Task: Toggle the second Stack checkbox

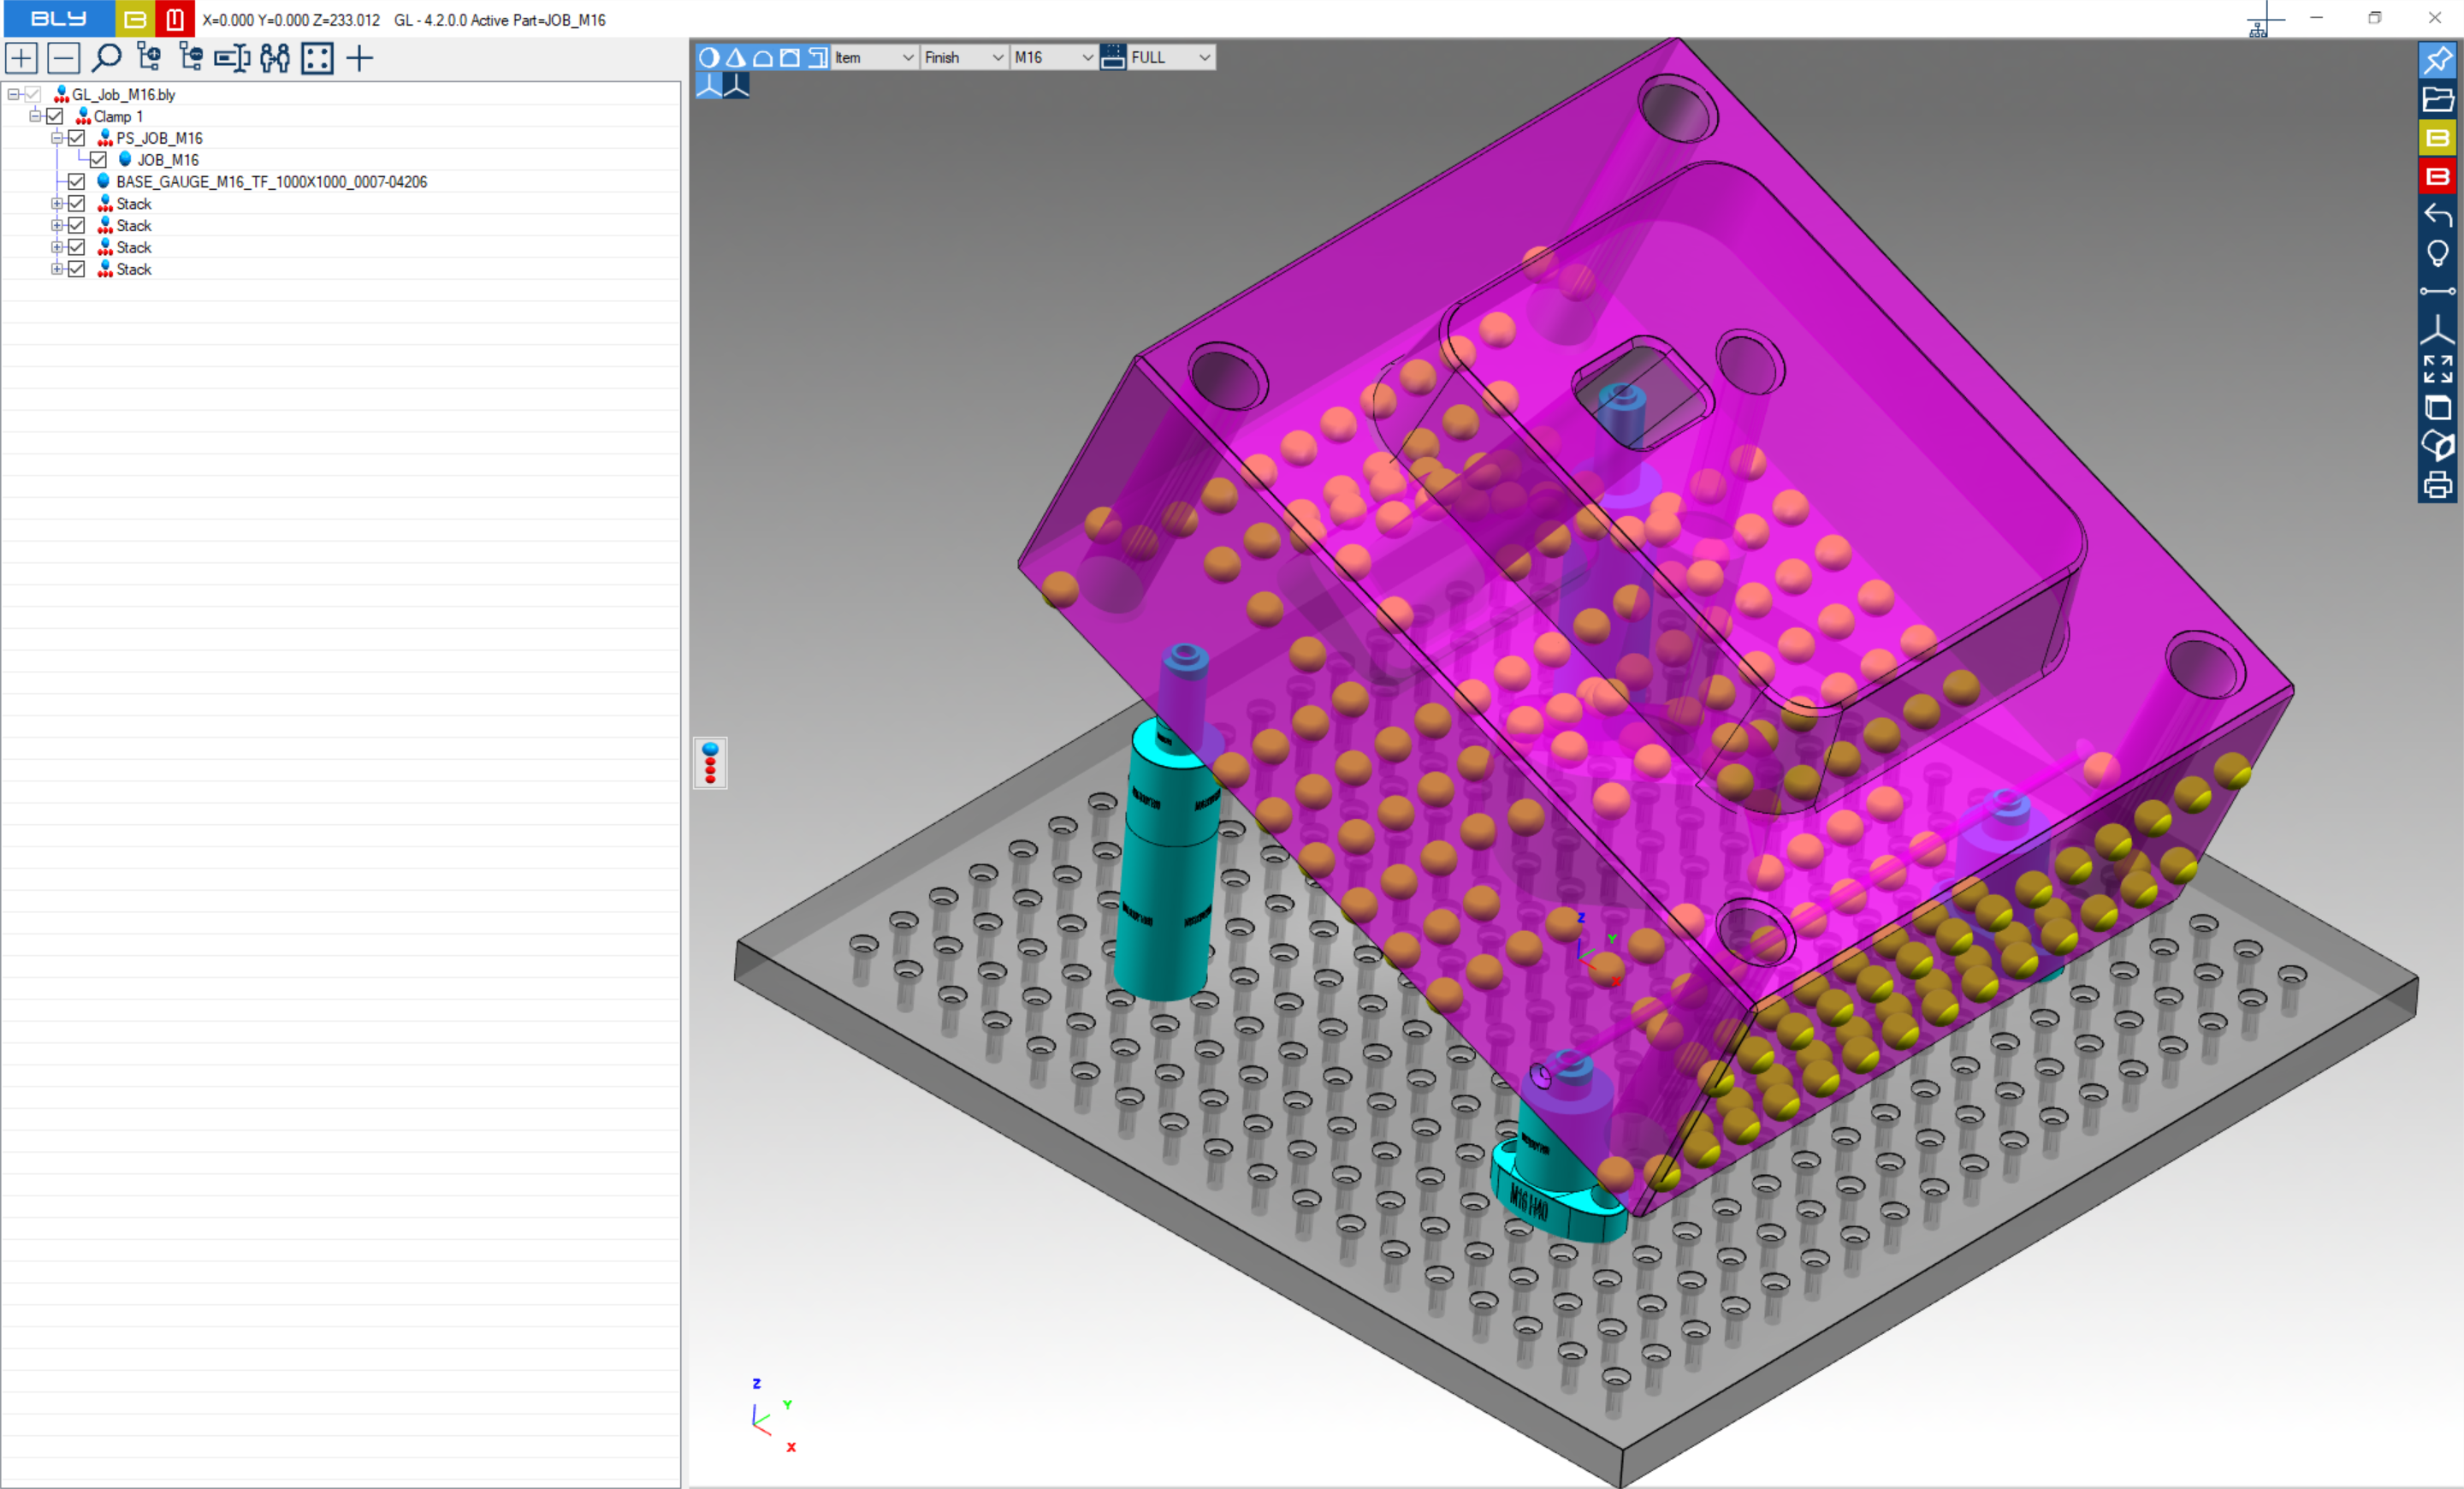Action: coord(77,225)
